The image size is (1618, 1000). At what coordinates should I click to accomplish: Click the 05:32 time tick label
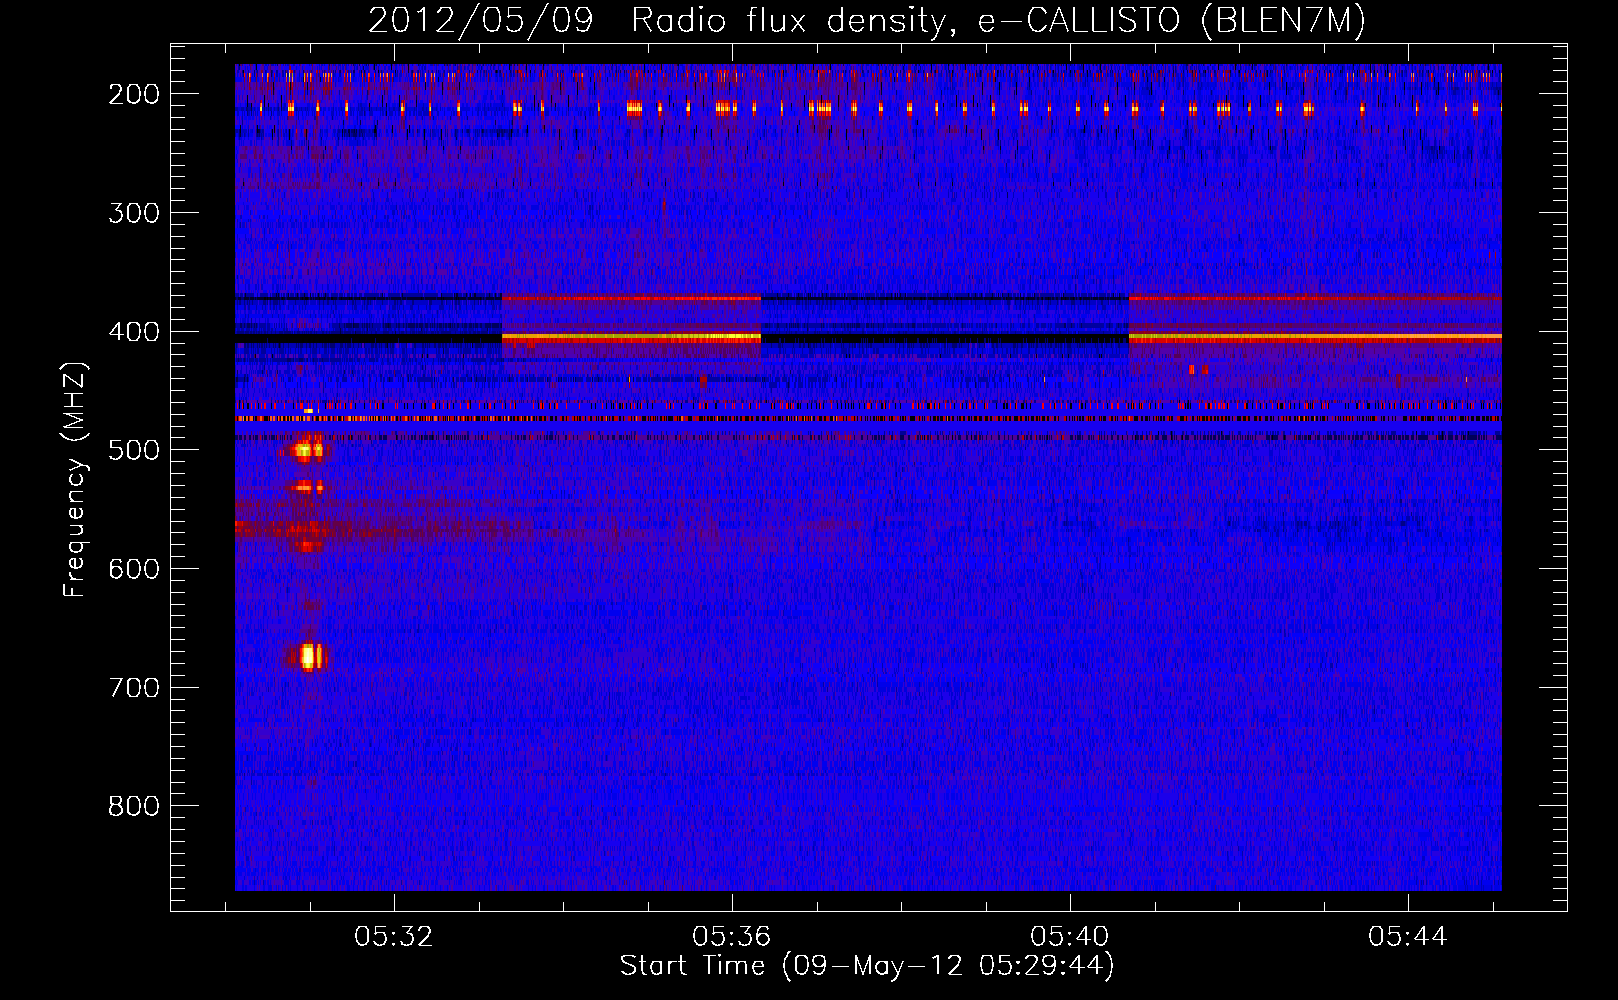(394, 936)
